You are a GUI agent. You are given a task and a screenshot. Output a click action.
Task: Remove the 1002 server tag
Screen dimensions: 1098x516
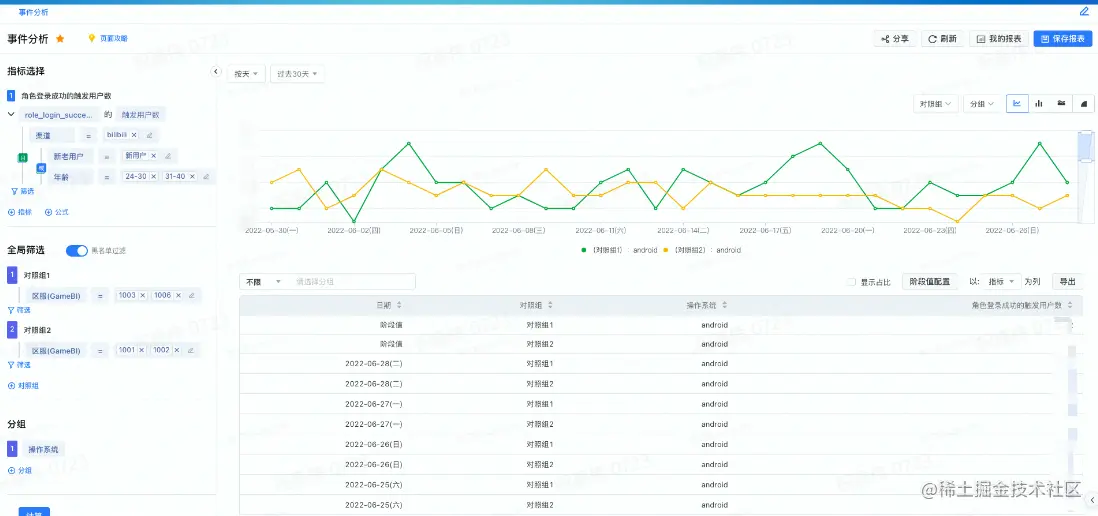pos(176,350)
